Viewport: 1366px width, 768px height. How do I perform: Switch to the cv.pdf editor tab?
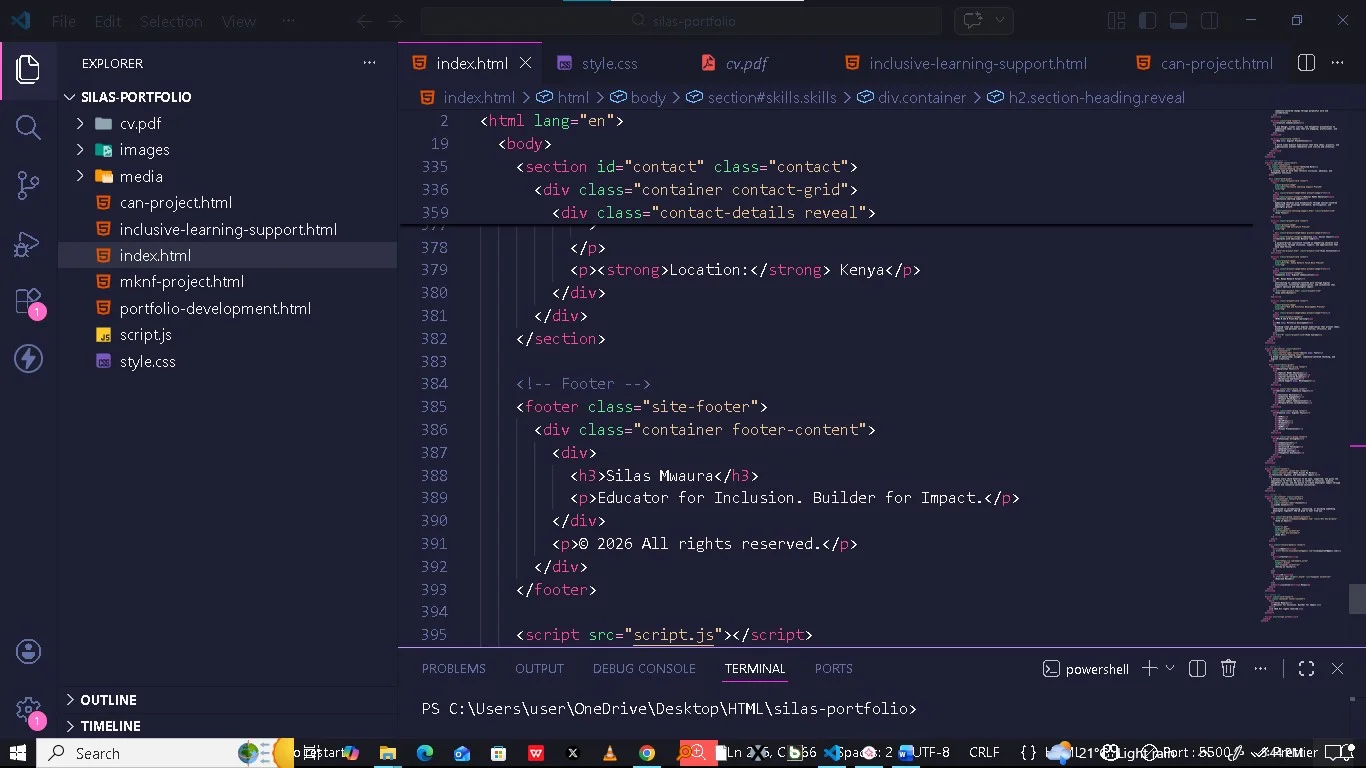(746, 63)
